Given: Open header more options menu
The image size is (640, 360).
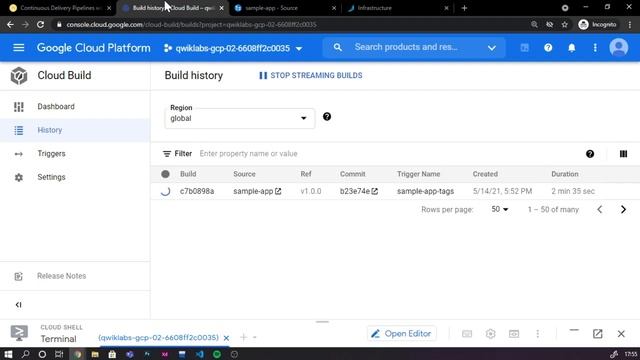Looking at the screenshot, I should tap(595, 48).
